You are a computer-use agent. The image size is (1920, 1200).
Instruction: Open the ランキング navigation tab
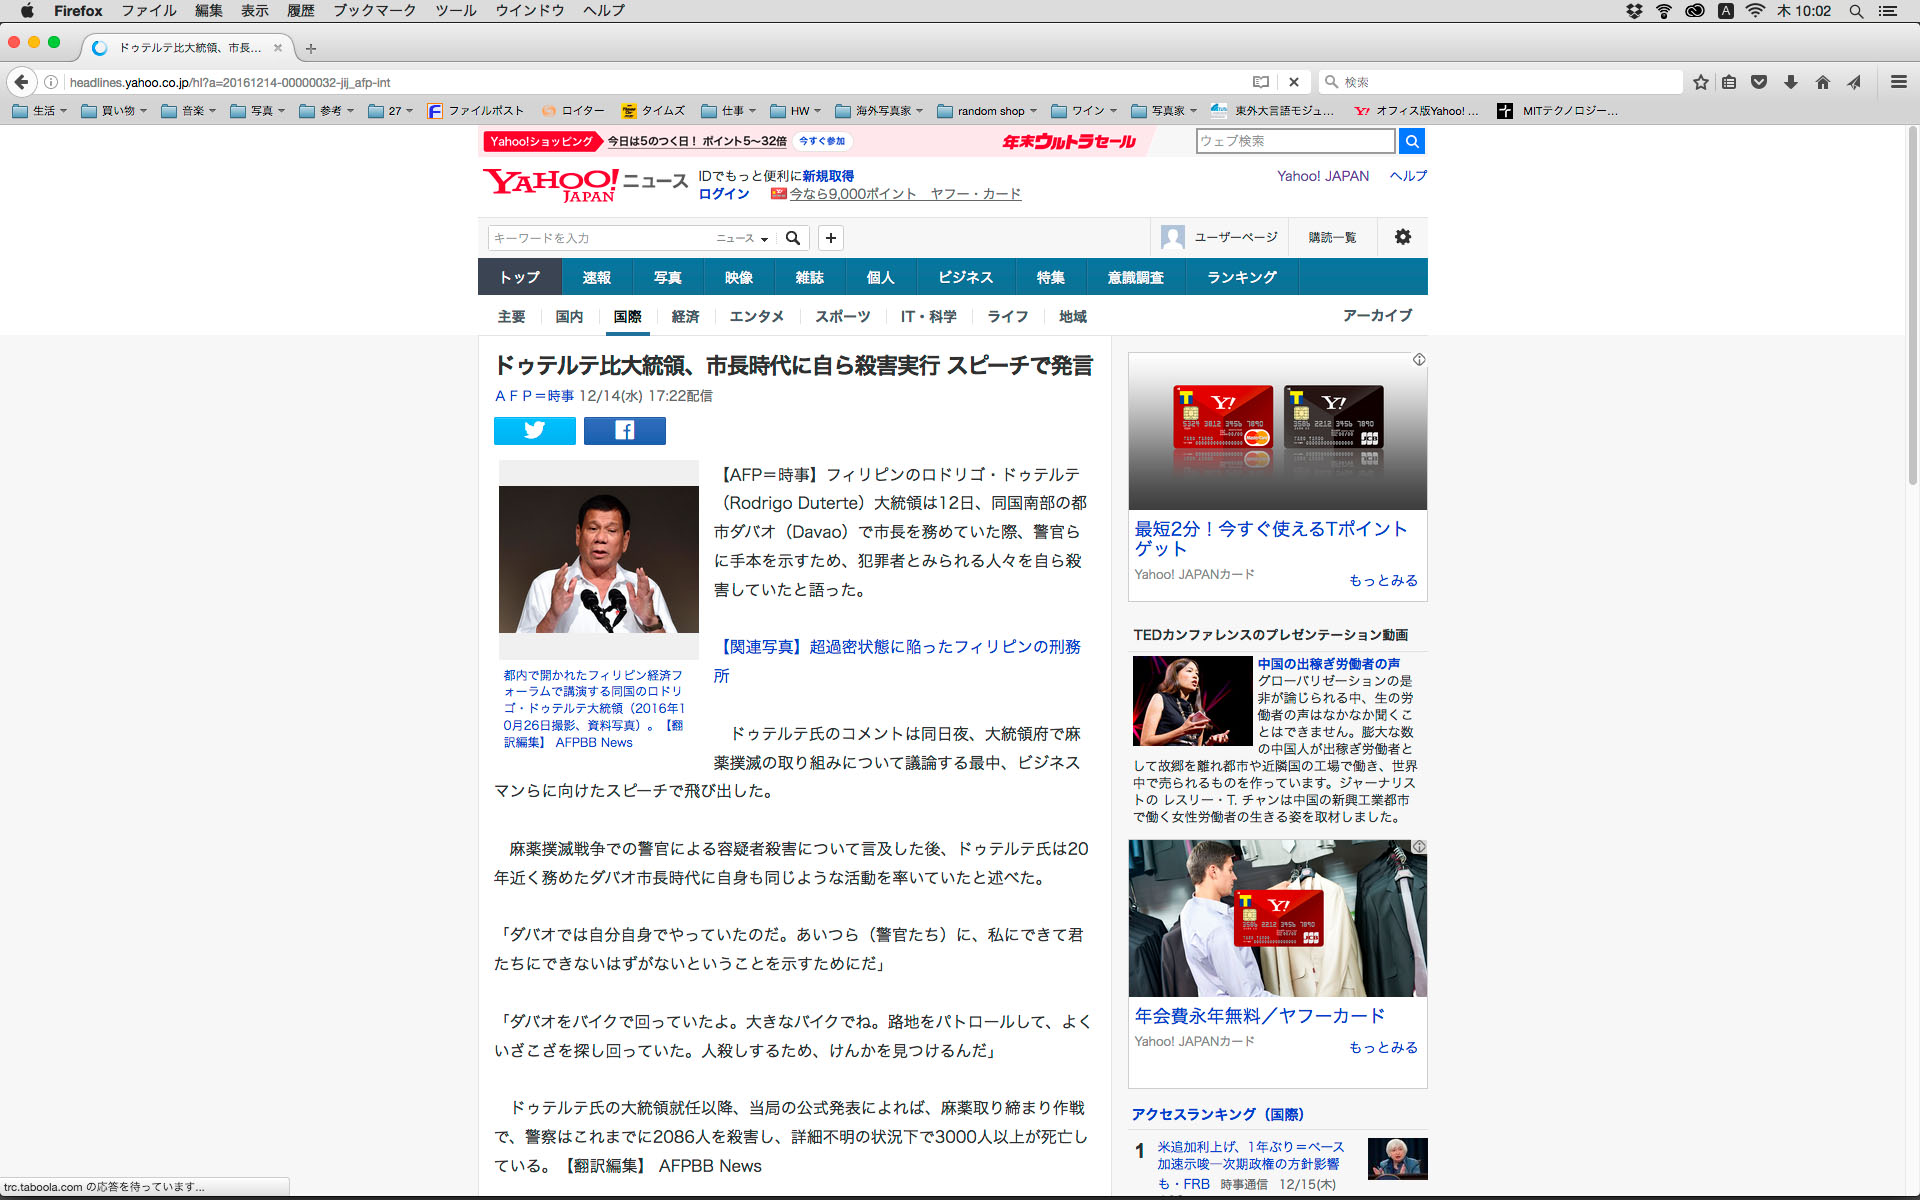pyautogui.click(x=1241, y=277)
